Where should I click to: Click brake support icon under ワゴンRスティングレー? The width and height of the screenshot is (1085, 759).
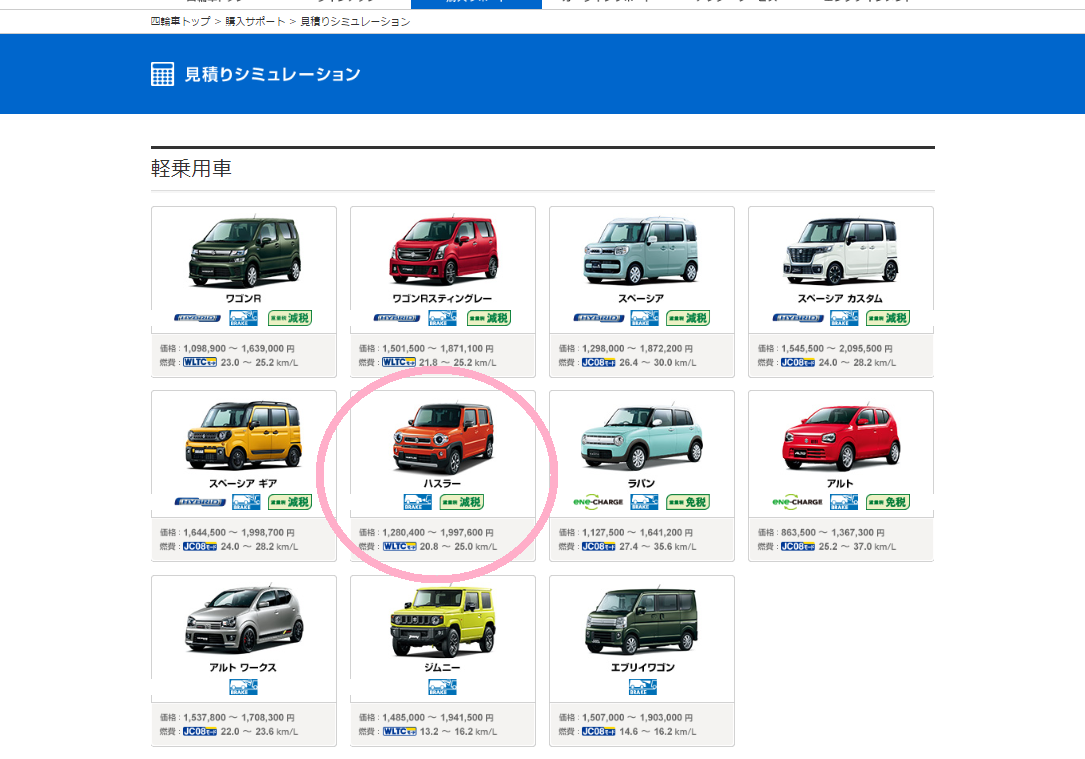pyautogui.click(x=443, y=318)
